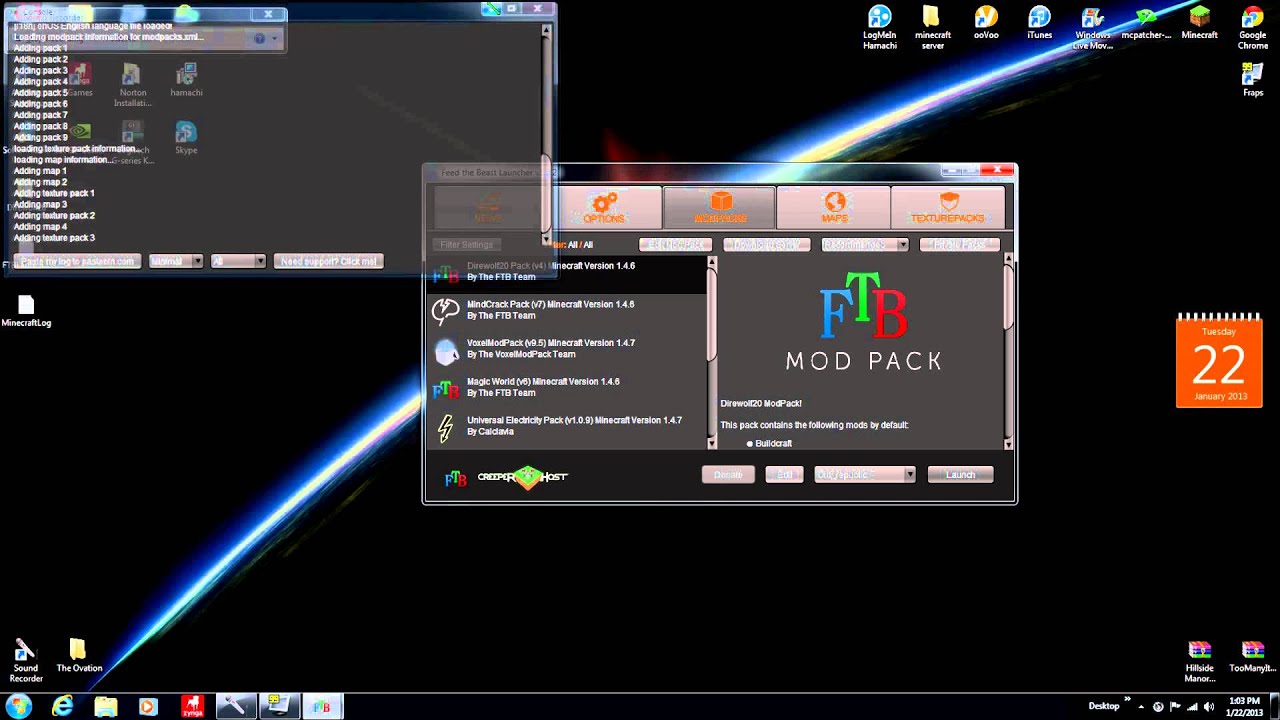Open the Zynga taskbar icon

(x=192, y=707)
